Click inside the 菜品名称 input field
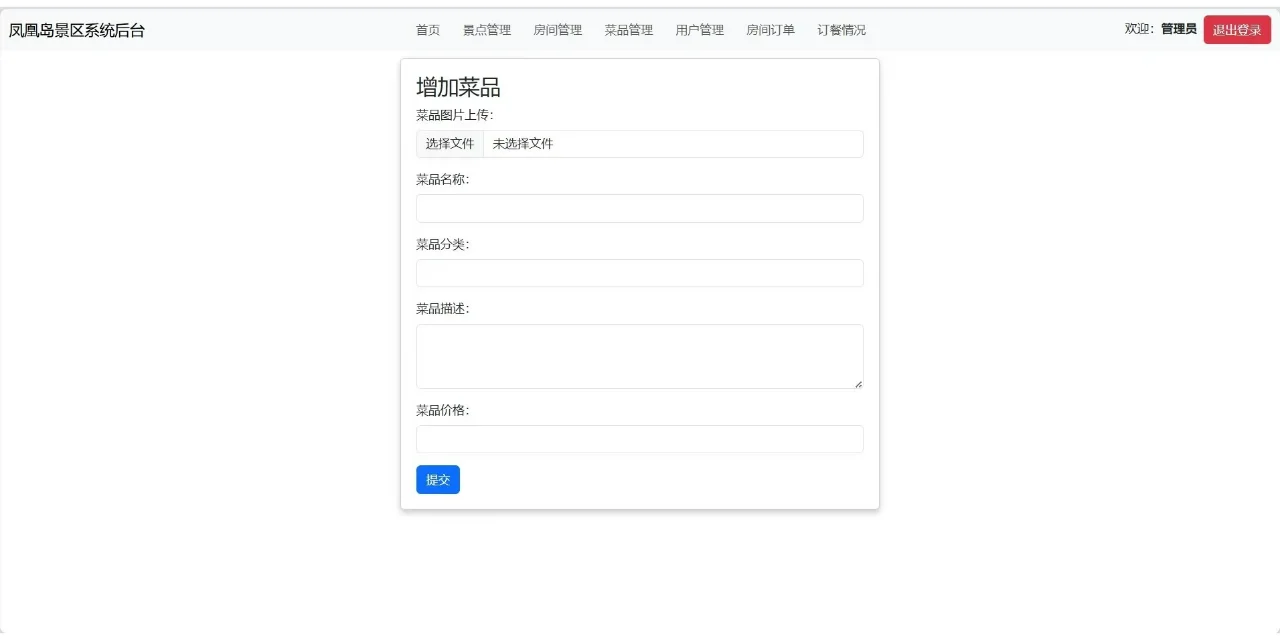1280x640 pixels. pyautogui.click(x=639, y=208)
